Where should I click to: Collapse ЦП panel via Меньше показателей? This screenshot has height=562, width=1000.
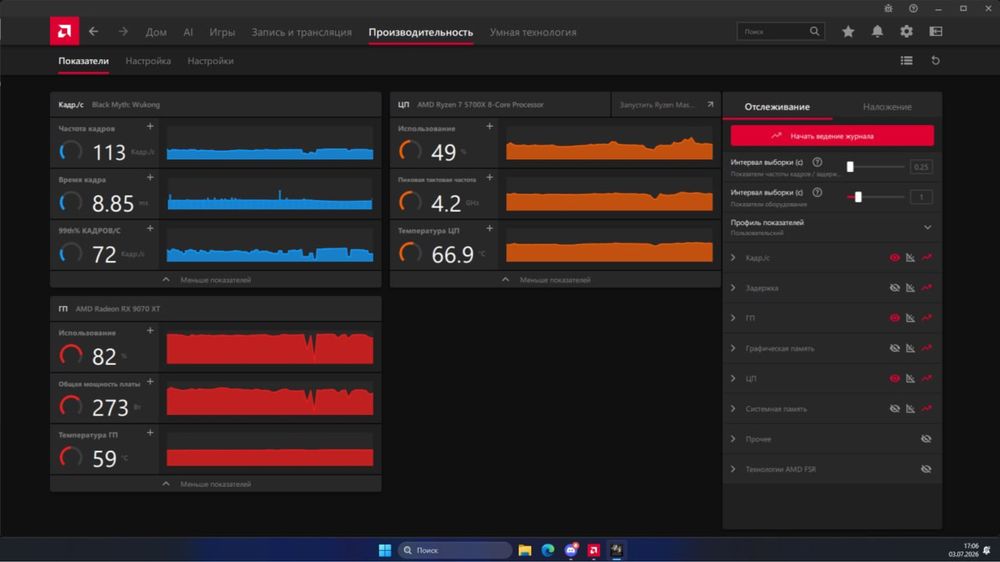[555, 279]
